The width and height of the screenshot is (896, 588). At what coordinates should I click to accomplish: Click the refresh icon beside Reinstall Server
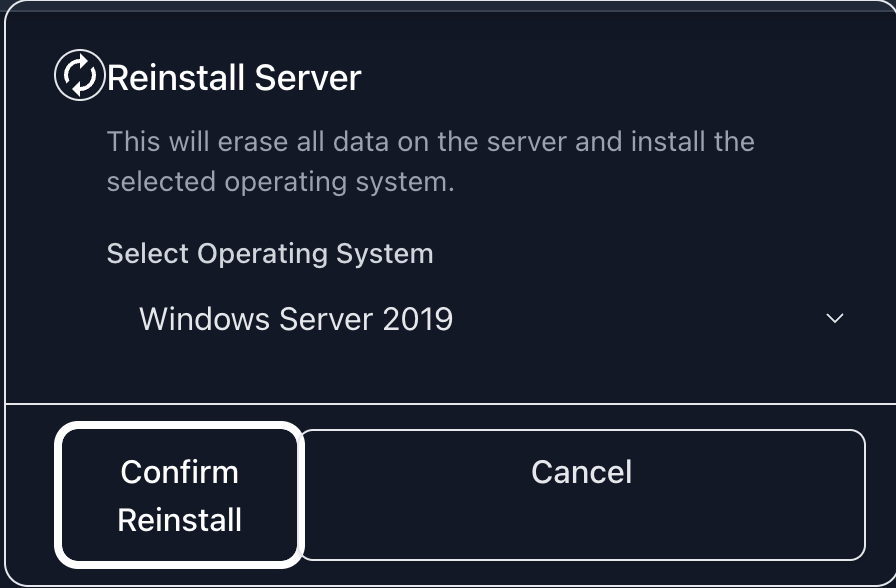tap(79, 76)
